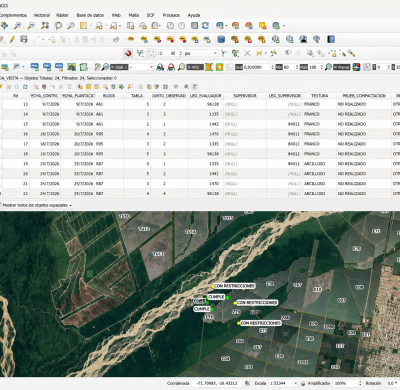Image resolution: width=400 pixels, height=390 pixels.
Task: Open the Malla menu
Action: (134, 15)
